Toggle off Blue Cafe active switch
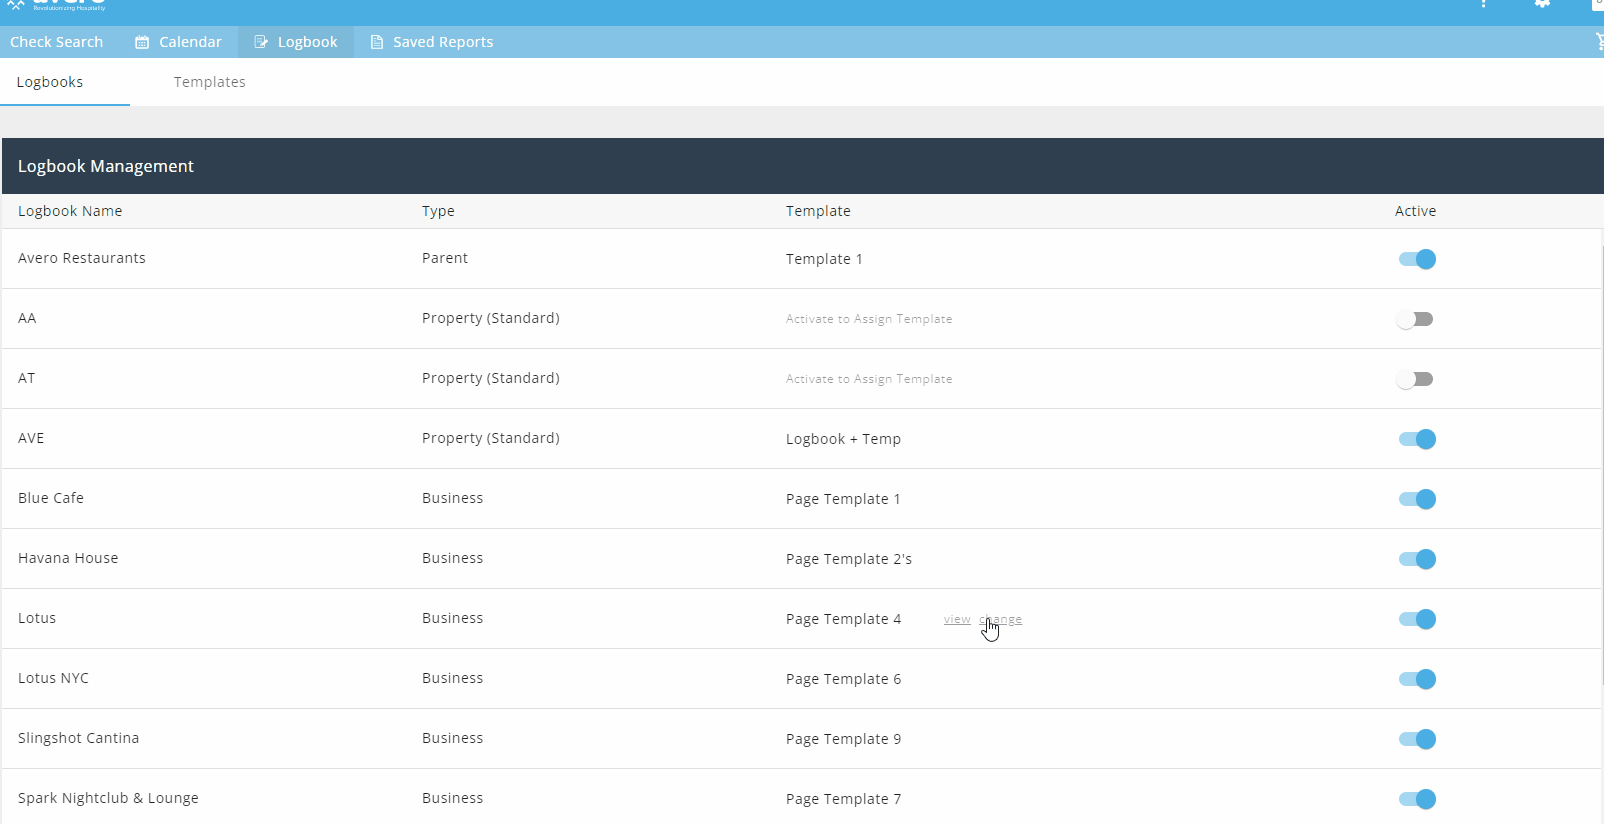Viewport: 1604px width, 824px height. (1416, 499)
